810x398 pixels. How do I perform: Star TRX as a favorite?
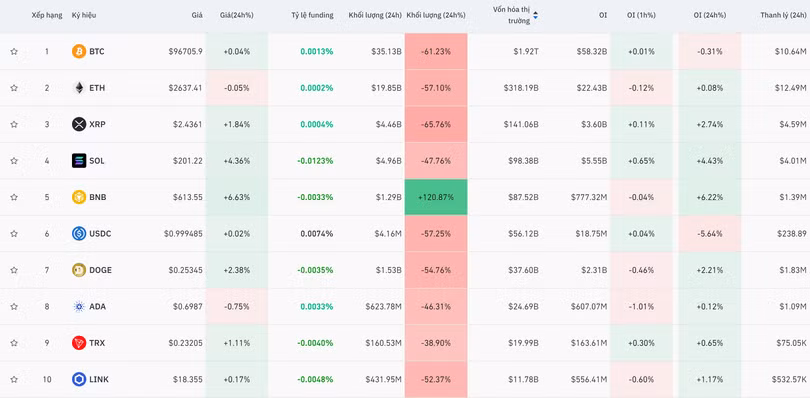[x=14, y=343]
